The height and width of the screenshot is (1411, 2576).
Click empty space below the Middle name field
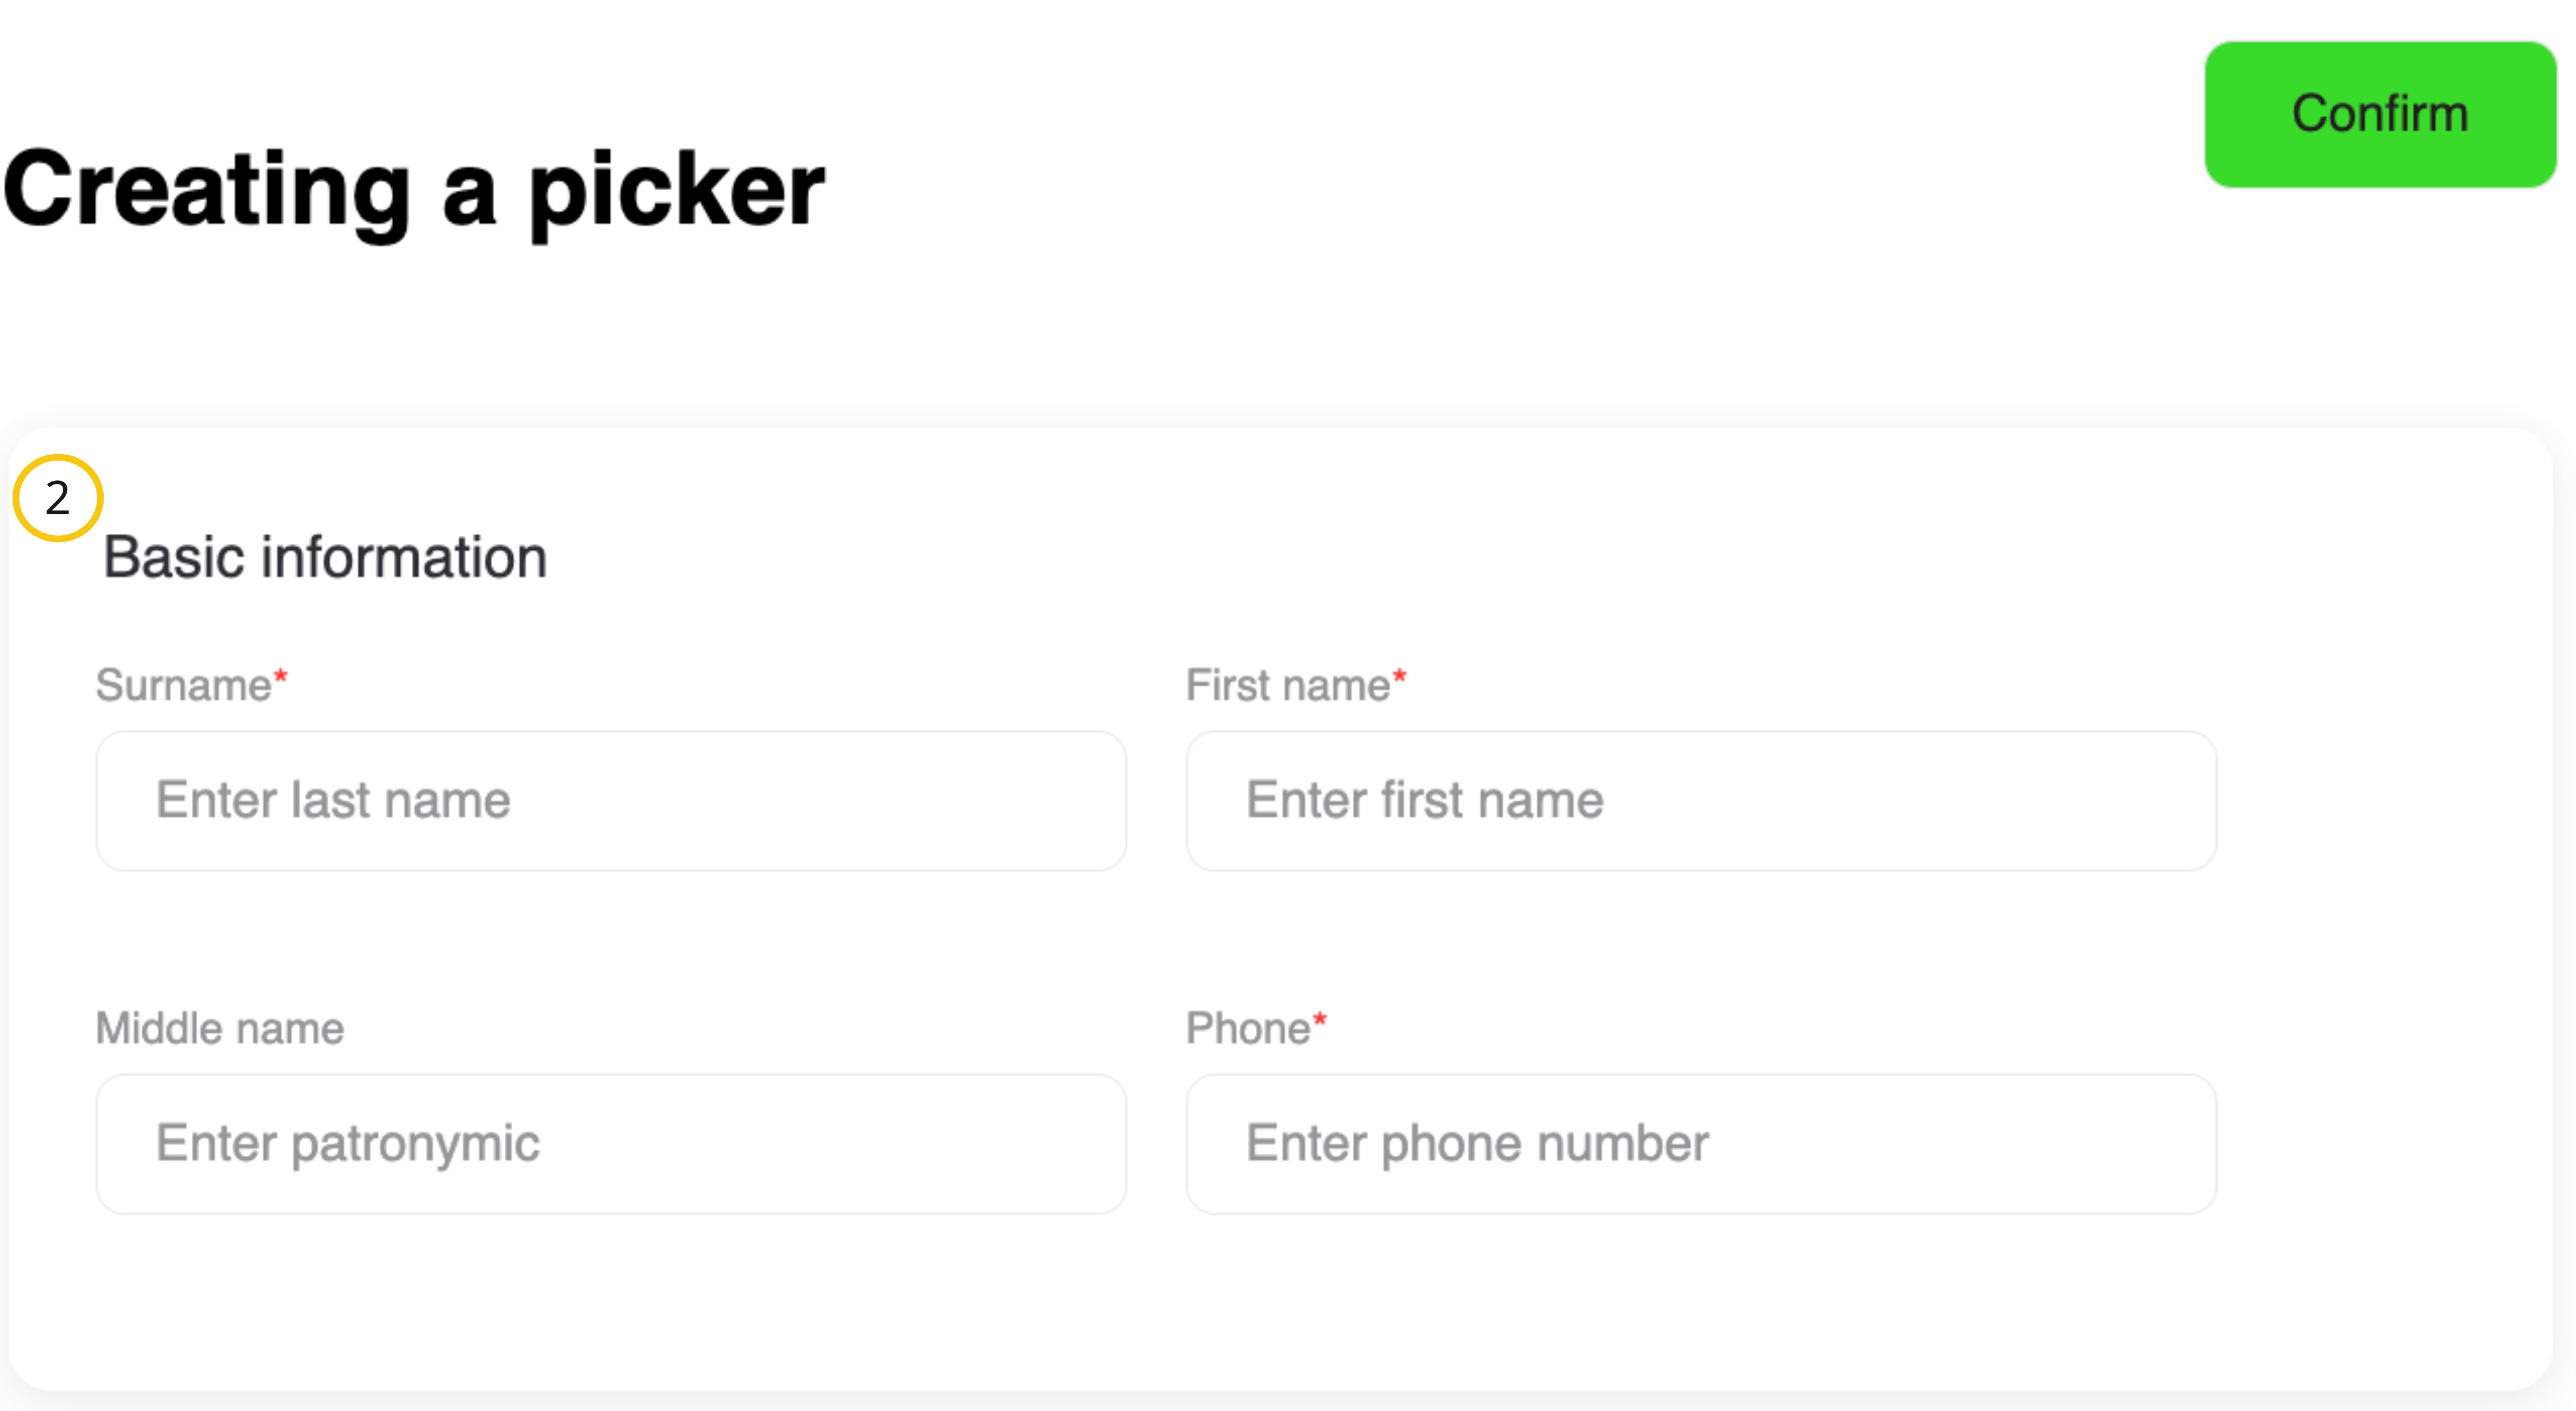610,1300
